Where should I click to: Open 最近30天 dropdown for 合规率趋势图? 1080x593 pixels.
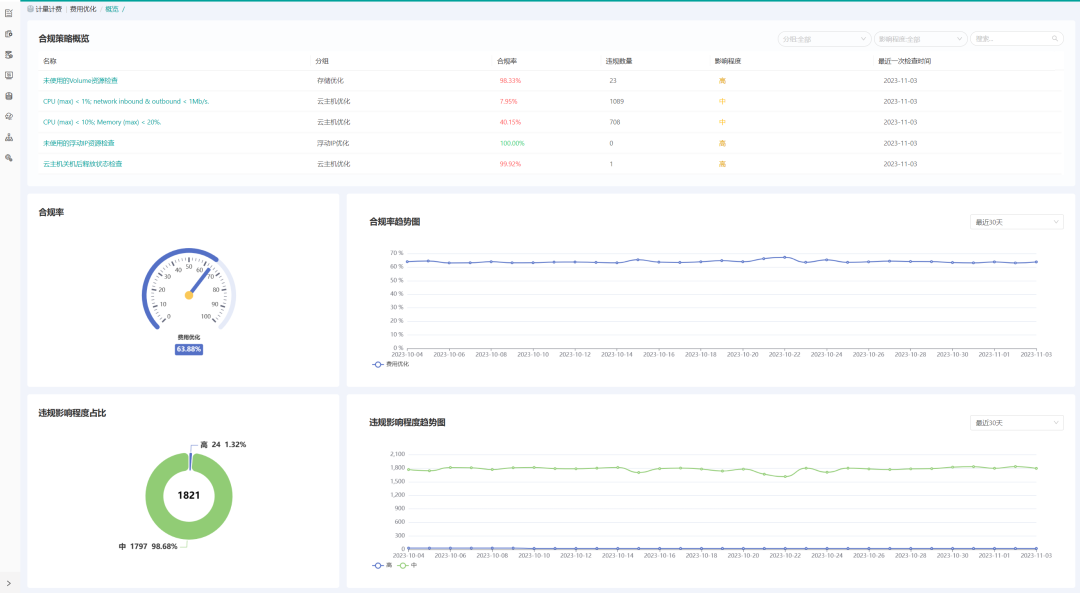pyautogui.click(x=1016, y=222)
